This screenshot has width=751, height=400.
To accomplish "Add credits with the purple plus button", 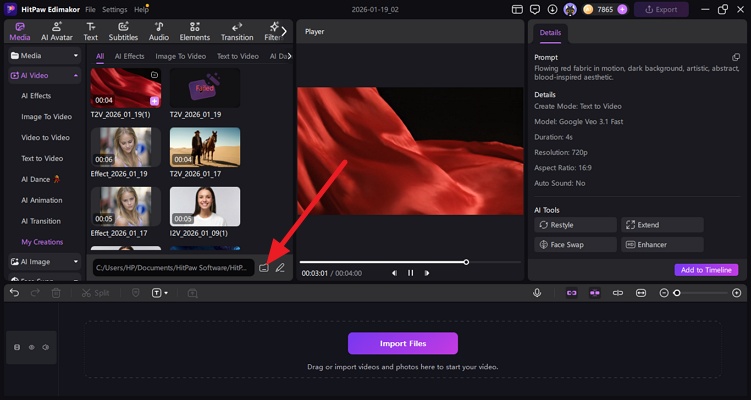I will tap(622, 10).
